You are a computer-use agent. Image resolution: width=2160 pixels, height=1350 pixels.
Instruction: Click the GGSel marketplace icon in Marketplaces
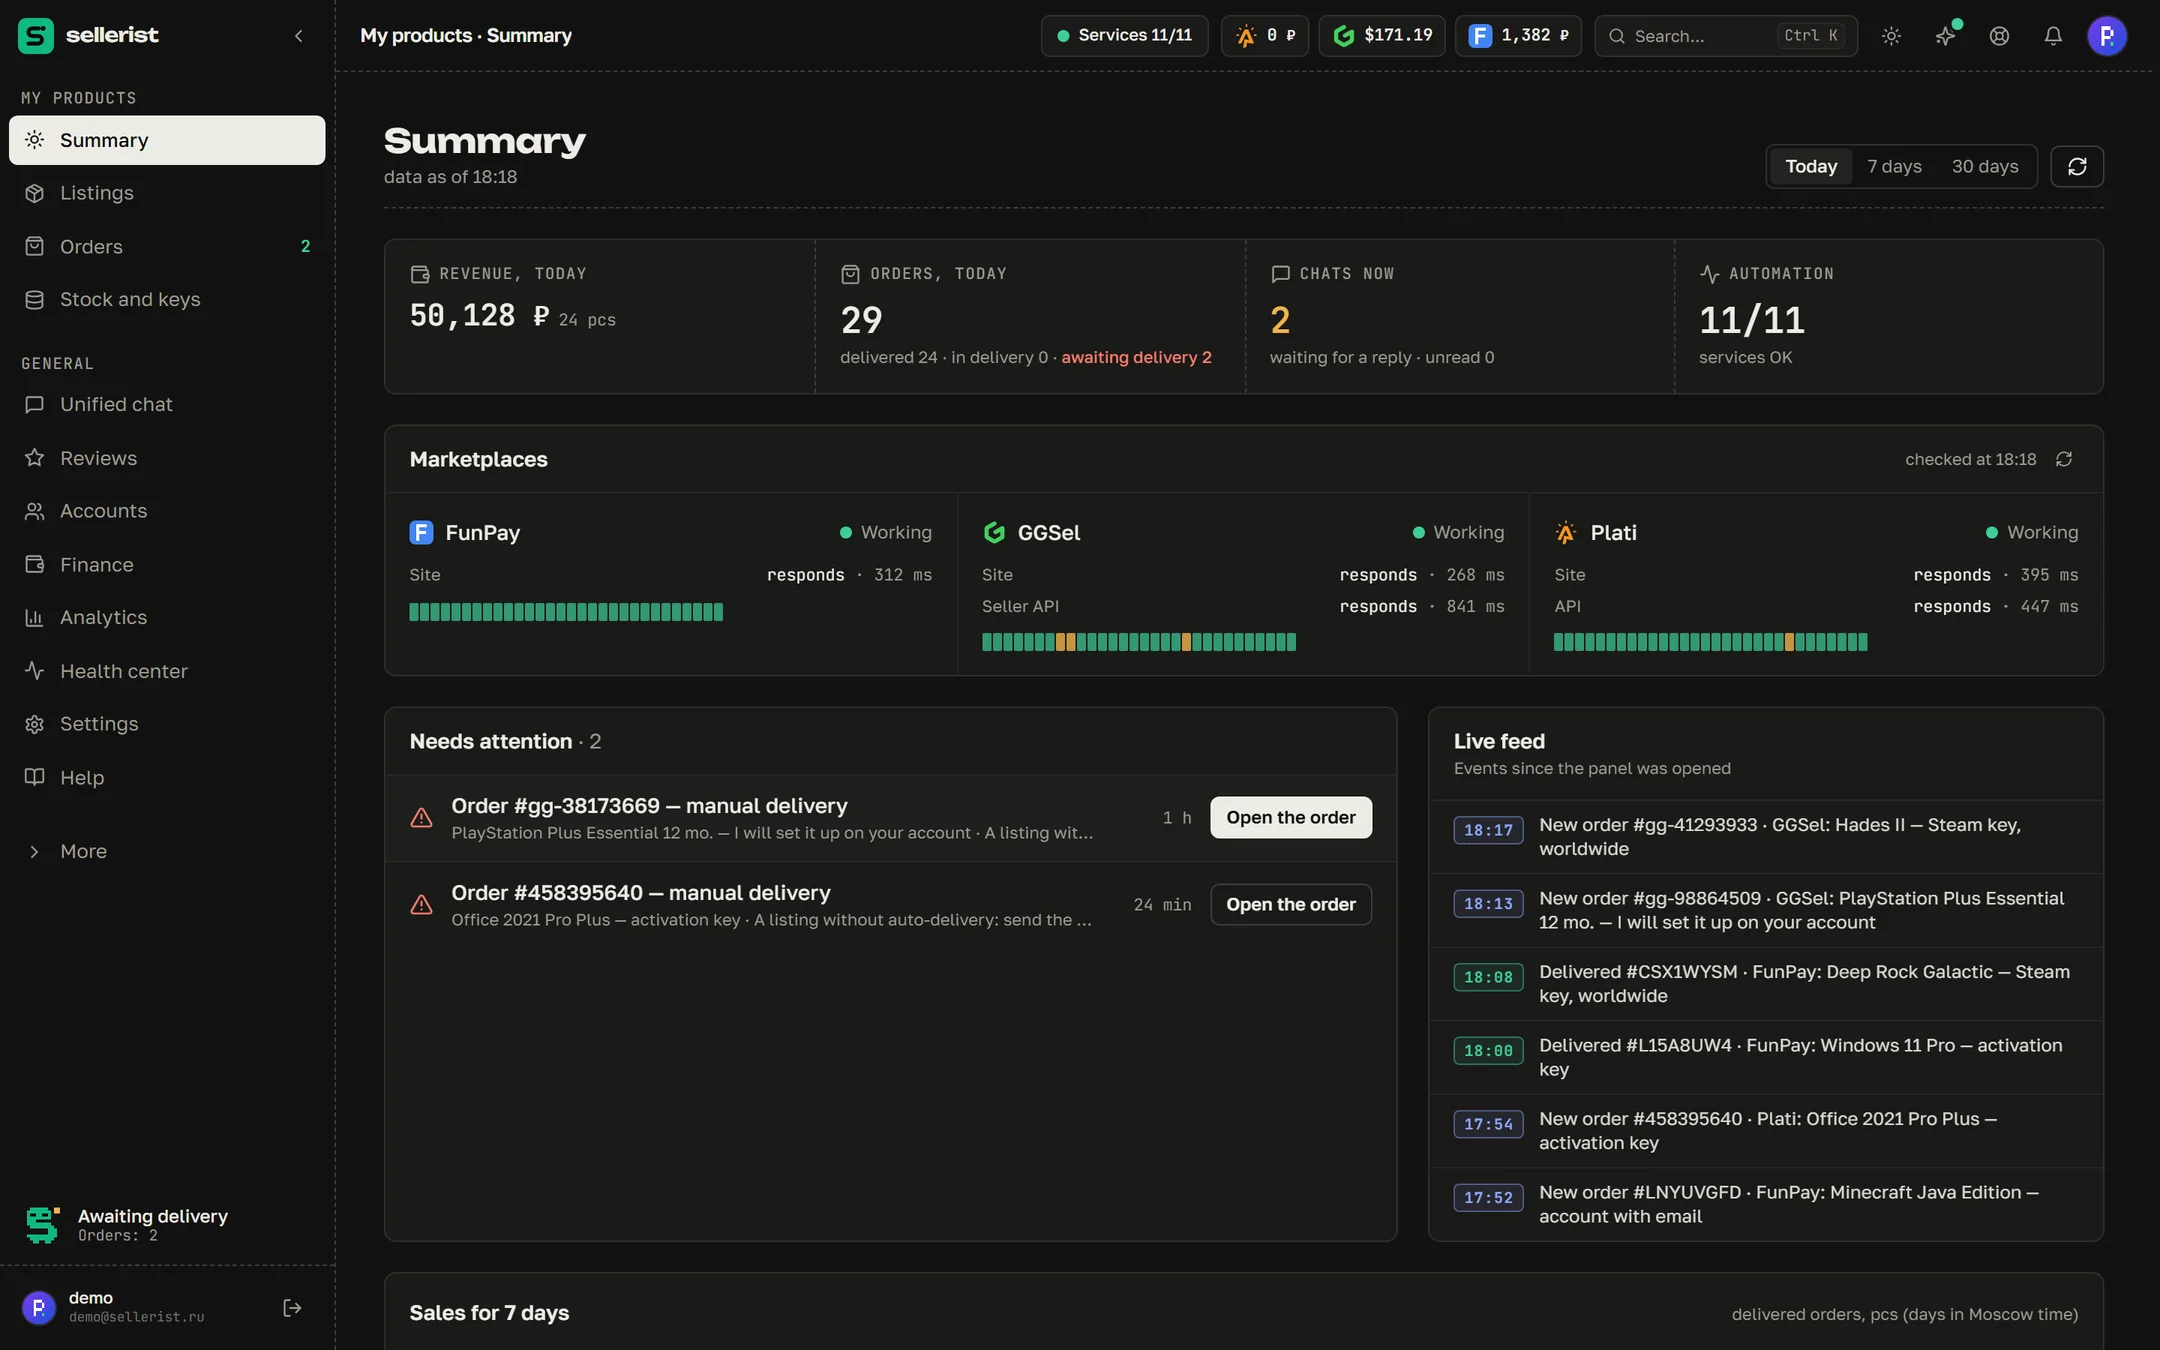pyautogui.click(x=994, y=532)
